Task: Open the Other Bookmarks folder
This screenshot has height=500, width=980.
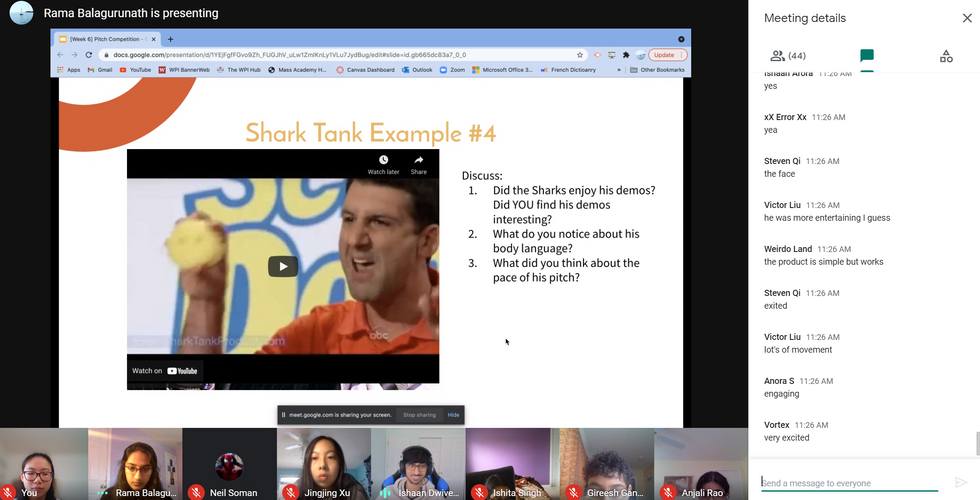Action: 658,70
